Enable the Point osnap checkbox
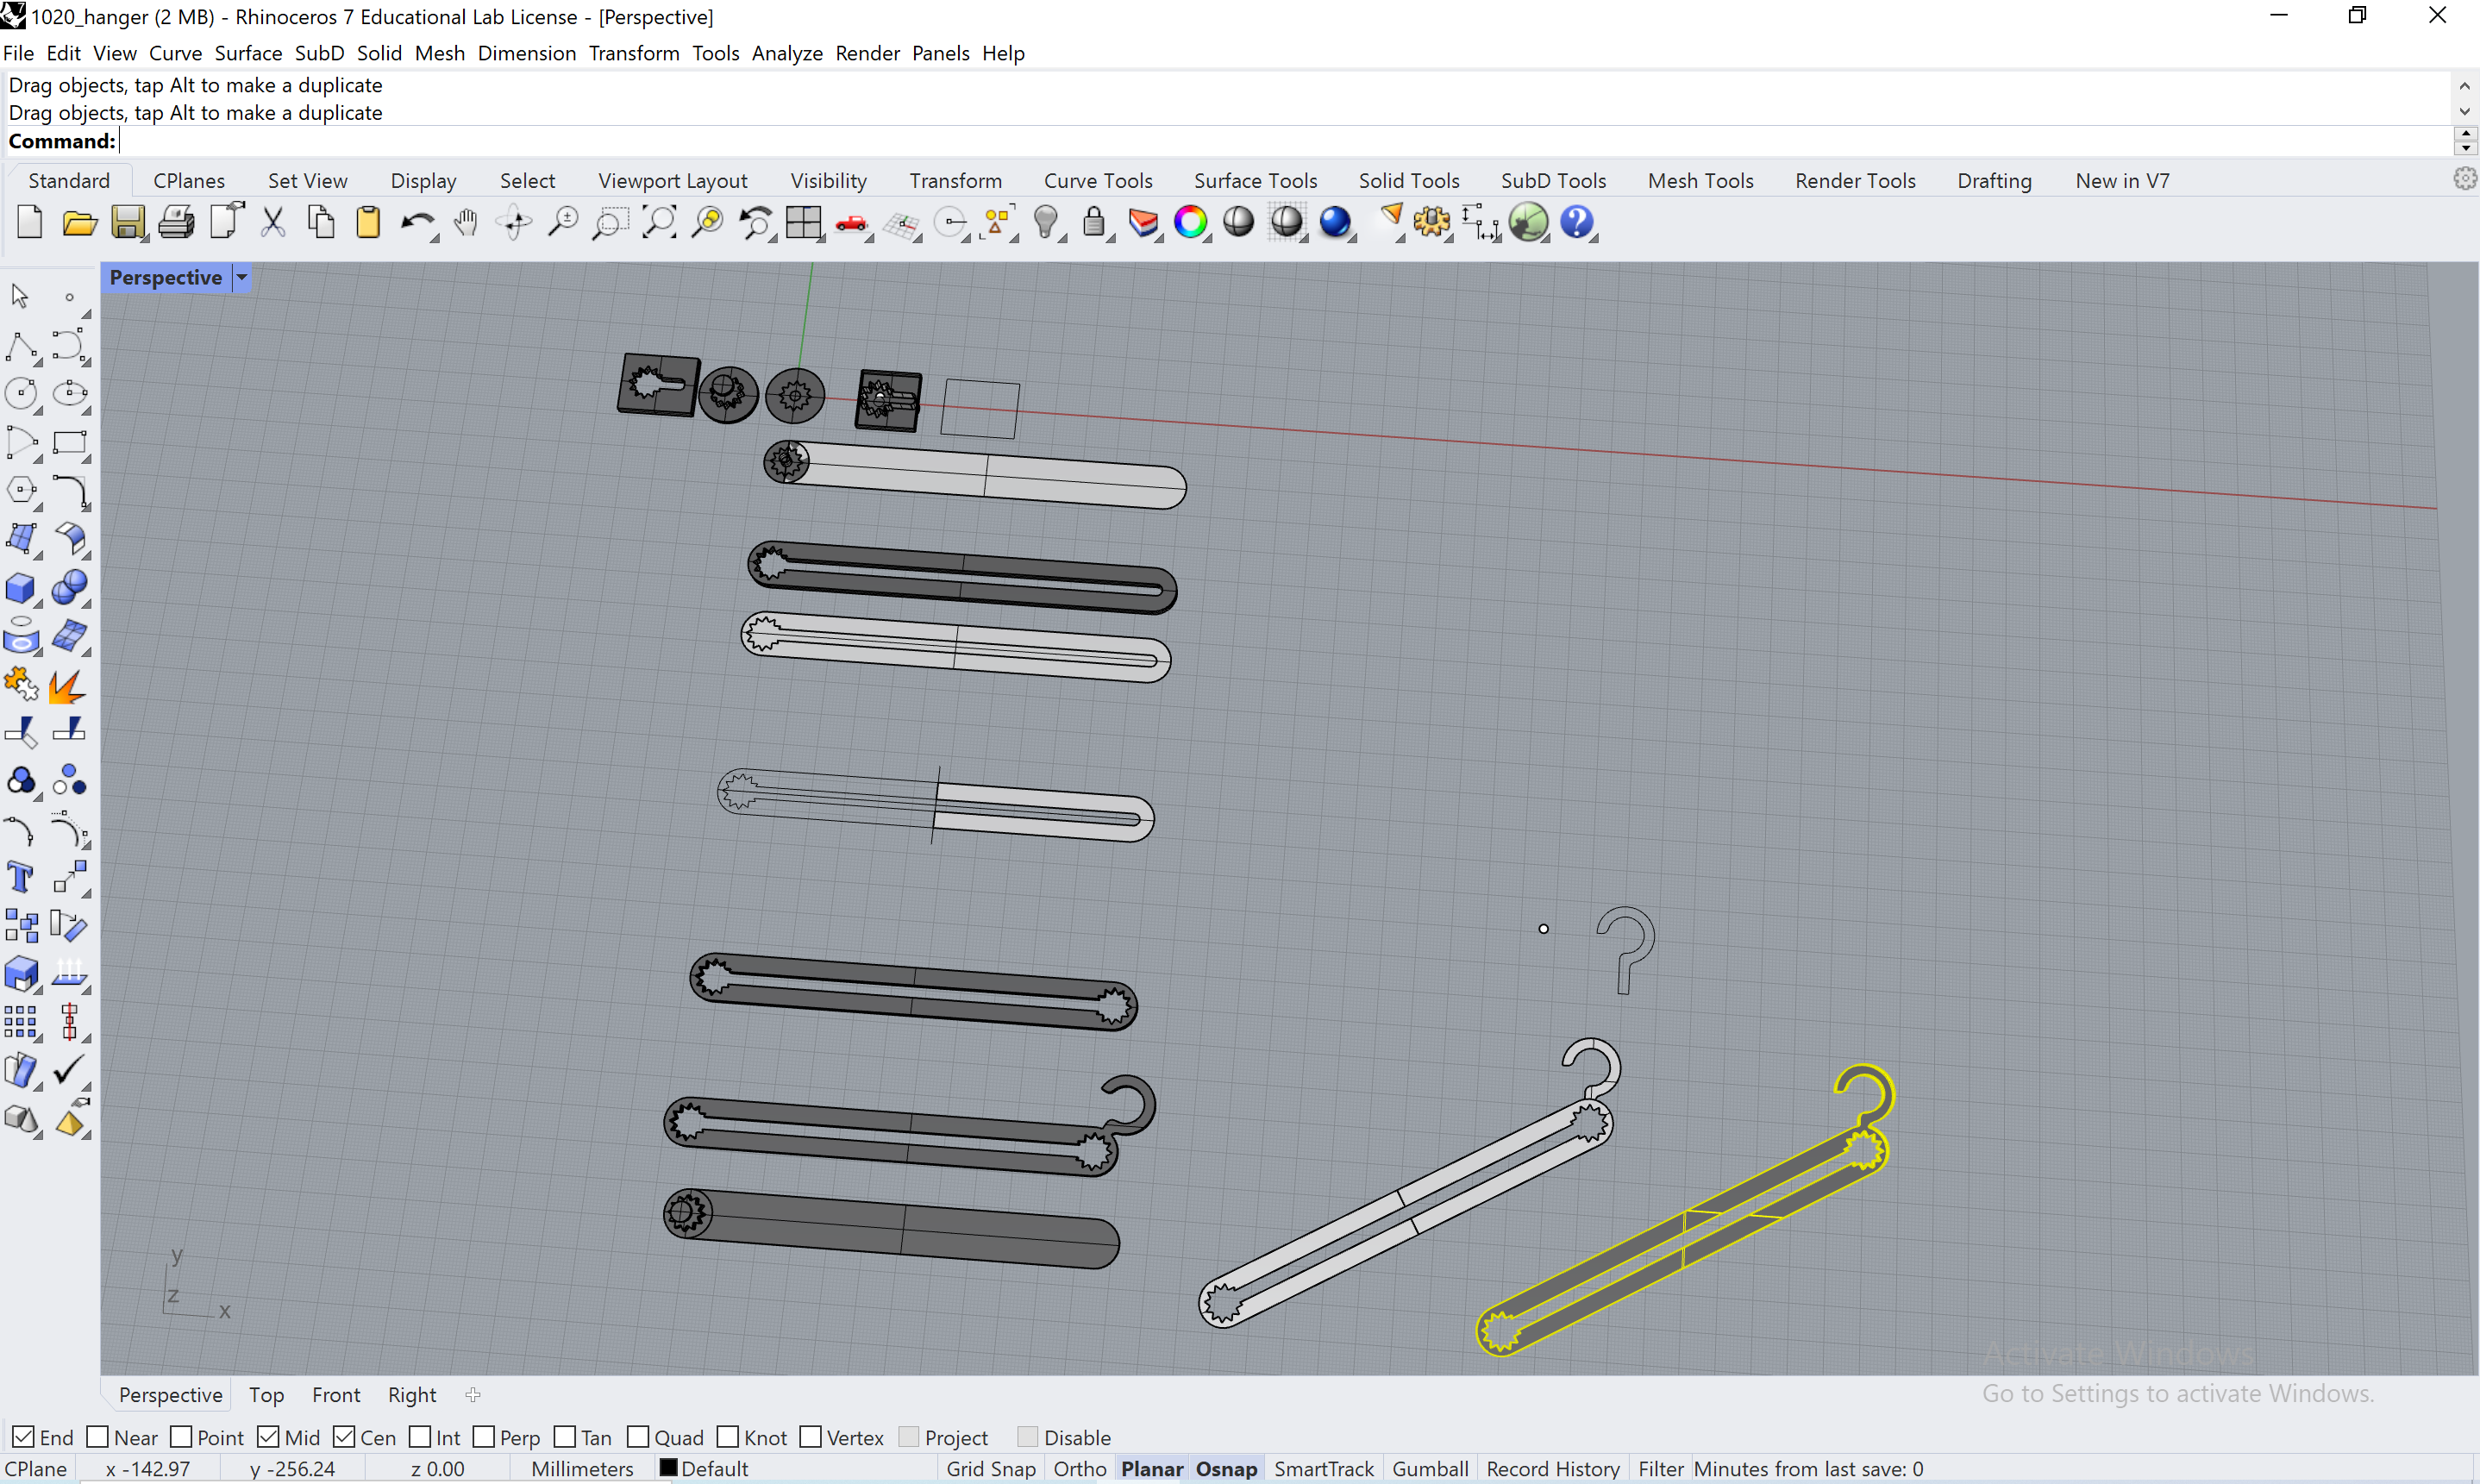2480x1484 pixels. click(181, 1437)
